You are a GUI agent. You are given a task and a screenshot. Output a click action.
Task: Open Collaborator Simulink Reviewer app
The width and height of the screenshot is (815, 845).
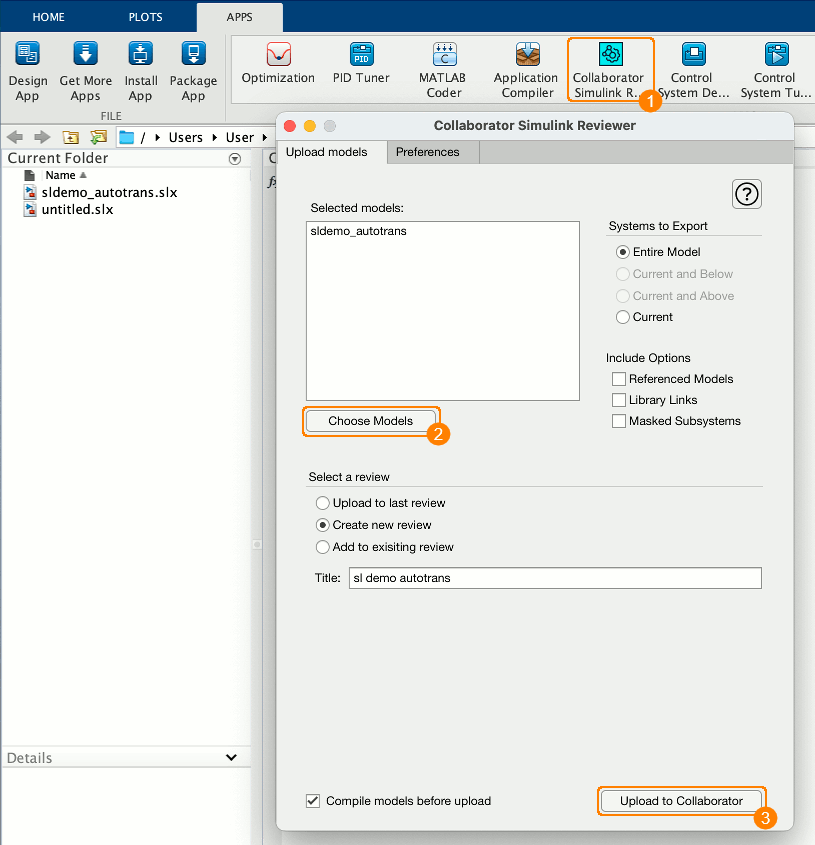coord(610,71)
